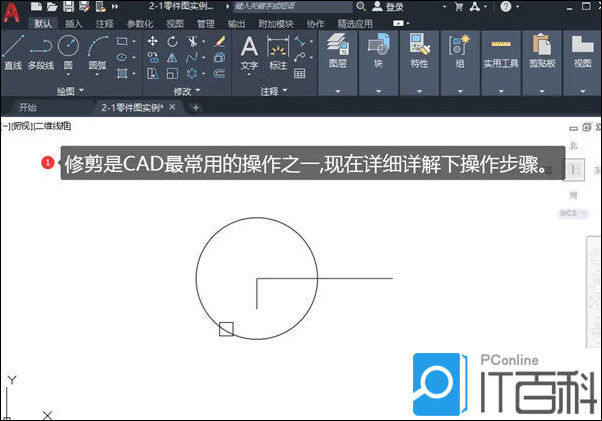Activate the Trim scissors tool
Viewport: 602px width, 421px height.
tap(193, 41)
